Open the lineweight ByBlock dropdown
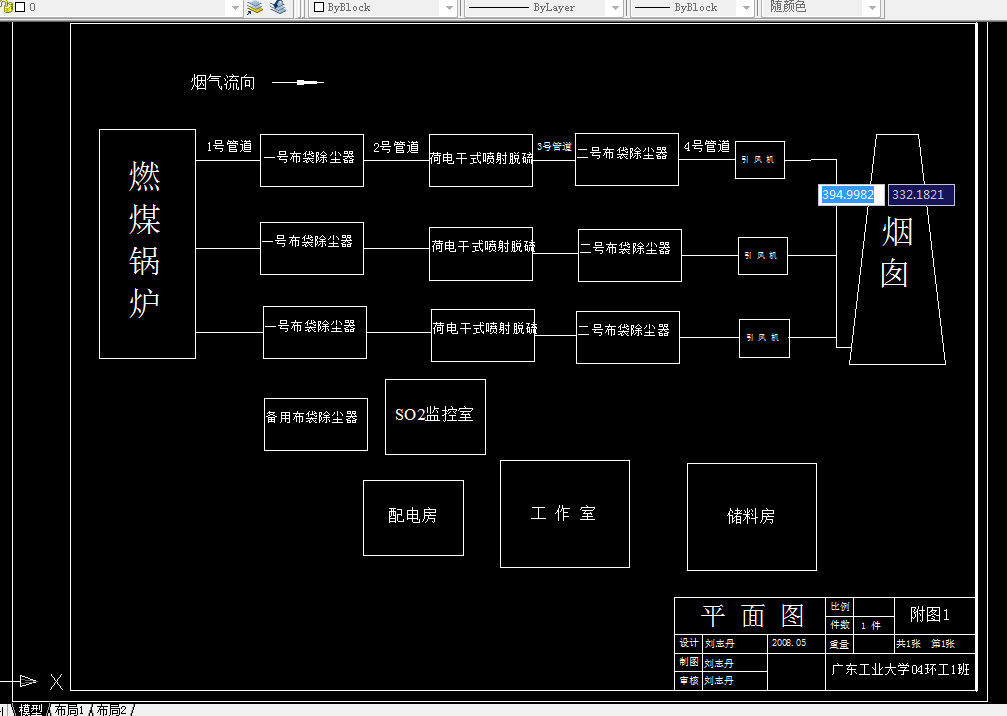 click(744, 8)
